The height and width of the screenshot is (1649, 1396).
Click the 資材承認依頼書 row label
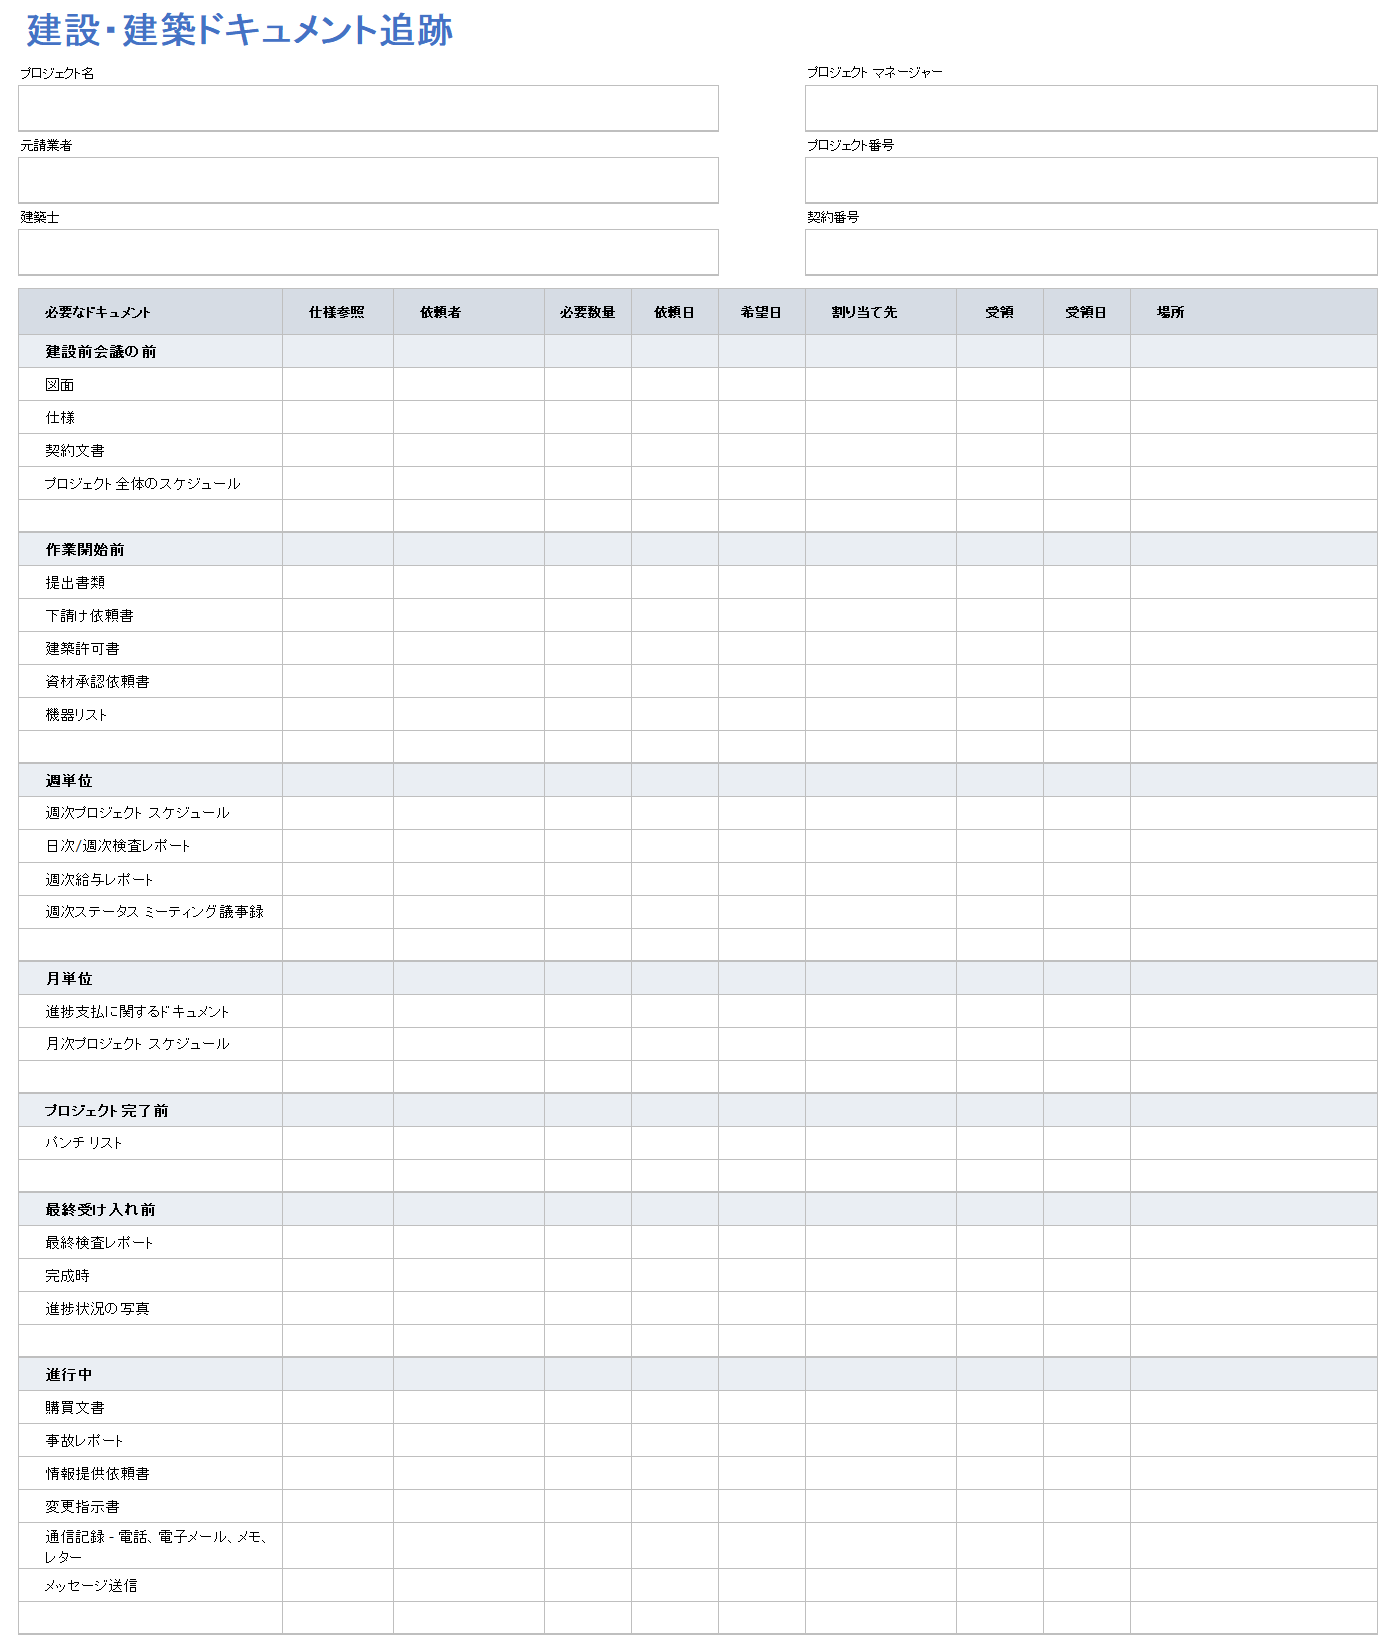point(97,681)
